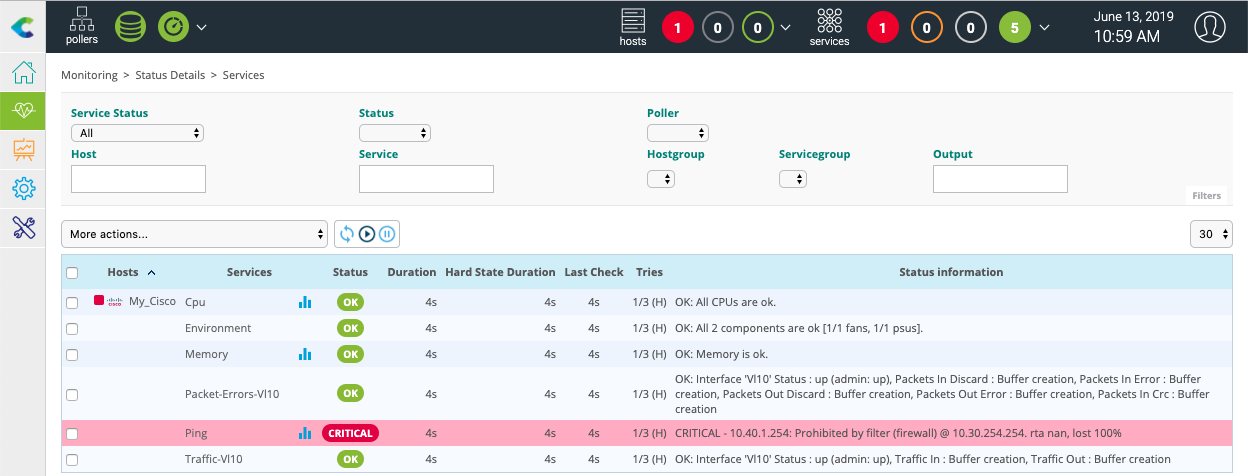Image resolution: width=1248 pixels, height=476 pixels.
Task: Click the Host filter input field
Action: (x=138, y=179)
